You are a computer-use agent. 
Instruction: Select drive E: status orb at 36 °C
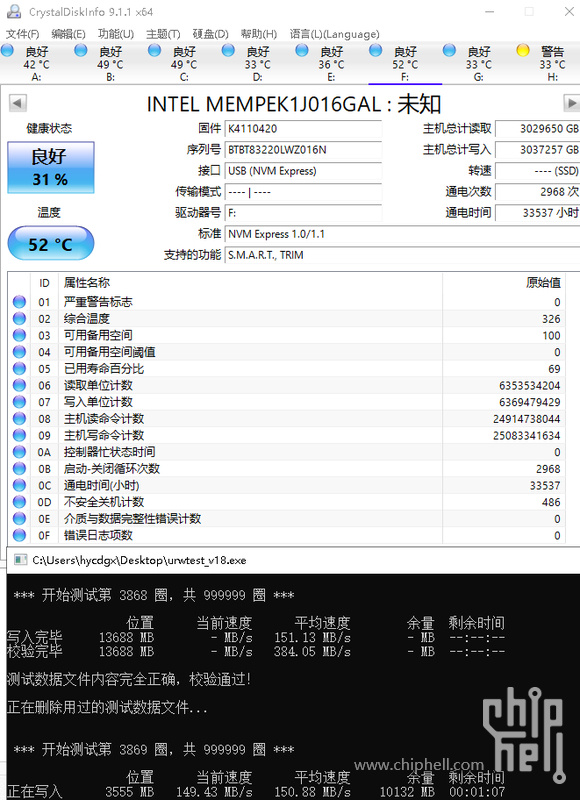[302, 50]
